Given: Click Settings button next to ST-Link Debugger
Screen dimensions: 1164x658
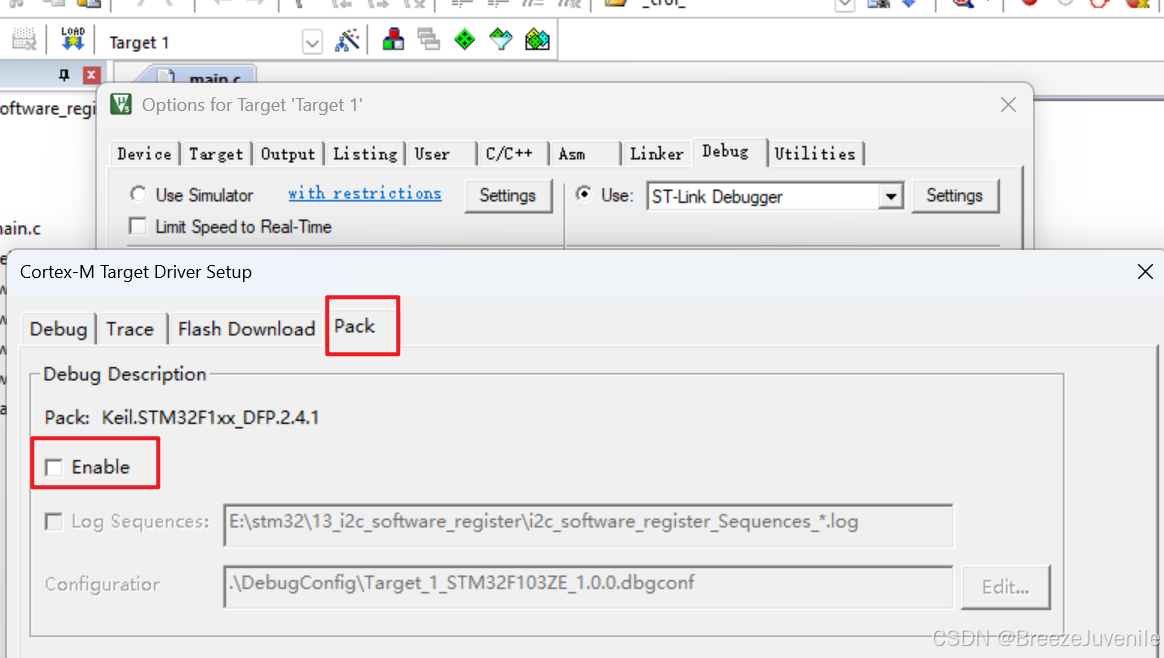Looking at the screenshot, I should pos(955,195).
